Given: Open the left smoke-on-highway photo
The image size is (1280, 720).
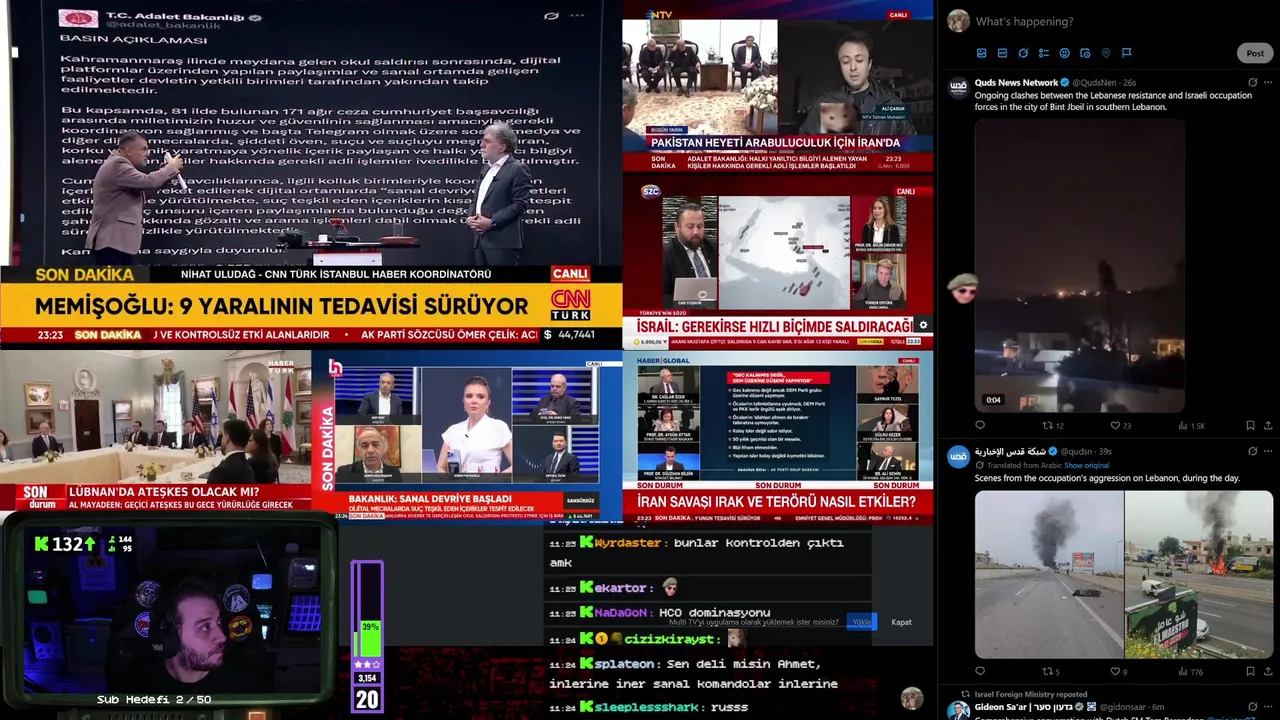Looking at the screenshot, I should coord(1049,574).
